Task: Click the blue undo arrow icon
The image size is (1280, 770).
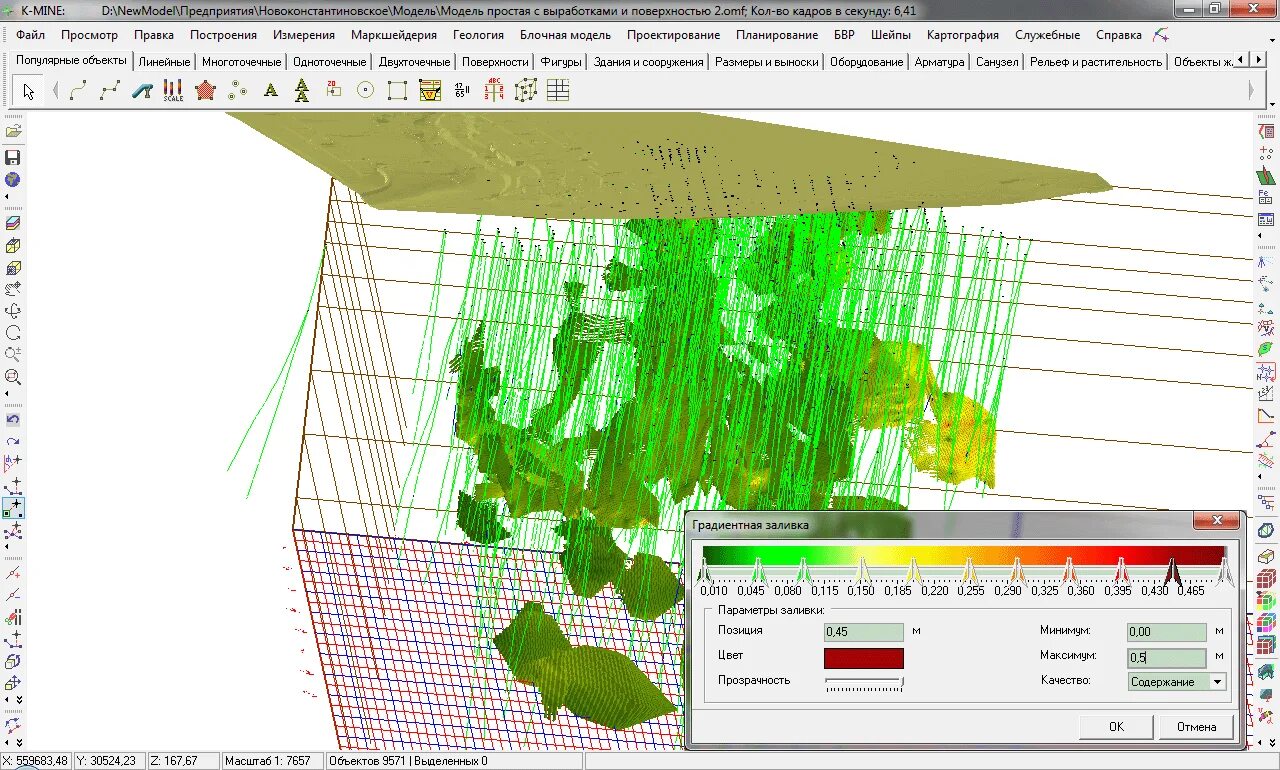Action: (13, 420)
